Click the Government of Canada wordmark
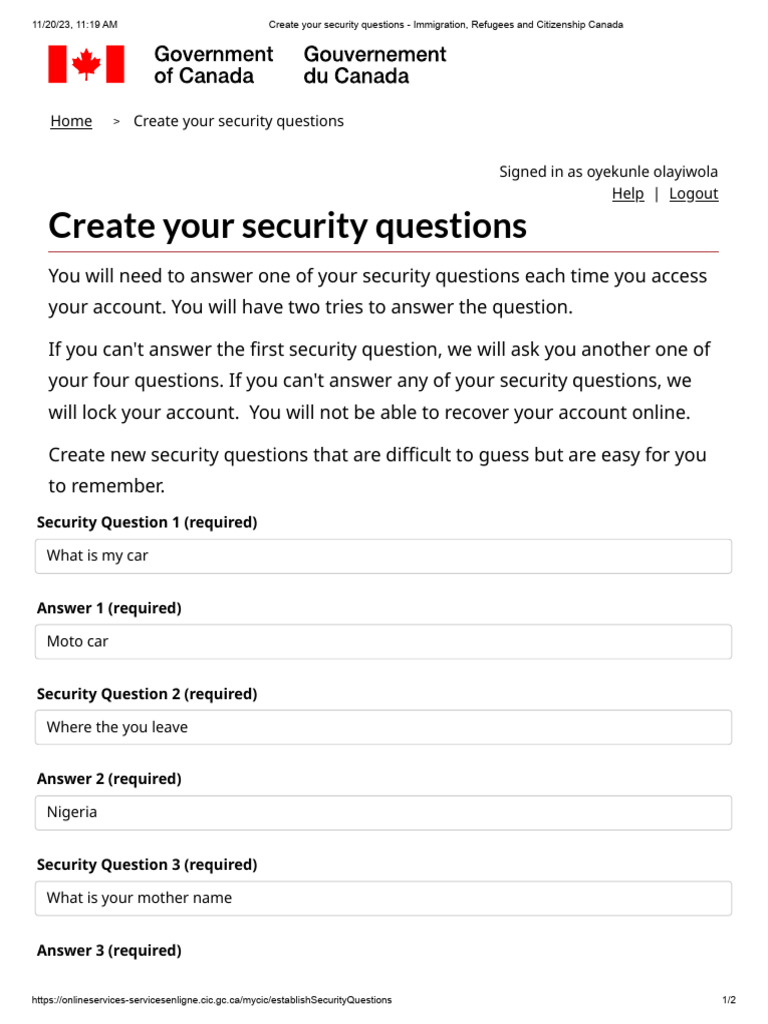The height and width of the screenshot is (1024, 768). click(x=213, y=64)
